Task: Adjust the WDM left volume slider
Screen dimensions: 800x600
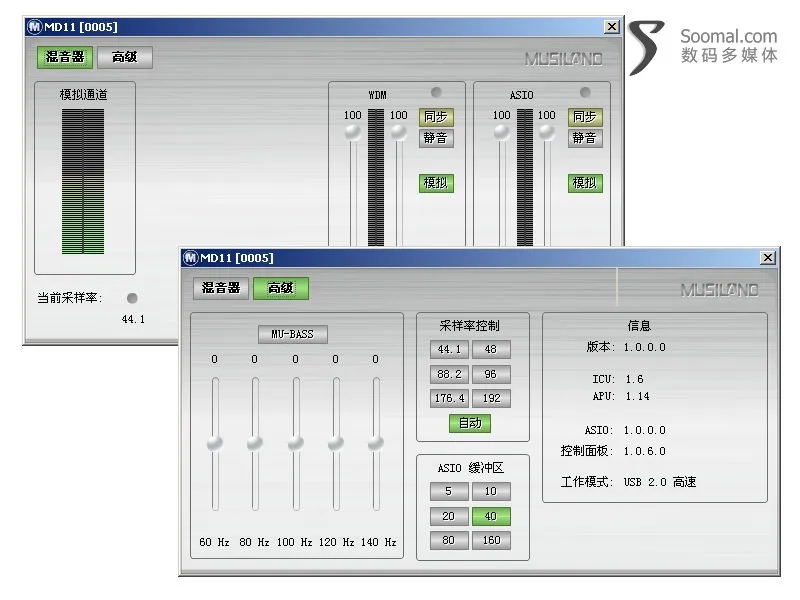Action: pos(353,133)
